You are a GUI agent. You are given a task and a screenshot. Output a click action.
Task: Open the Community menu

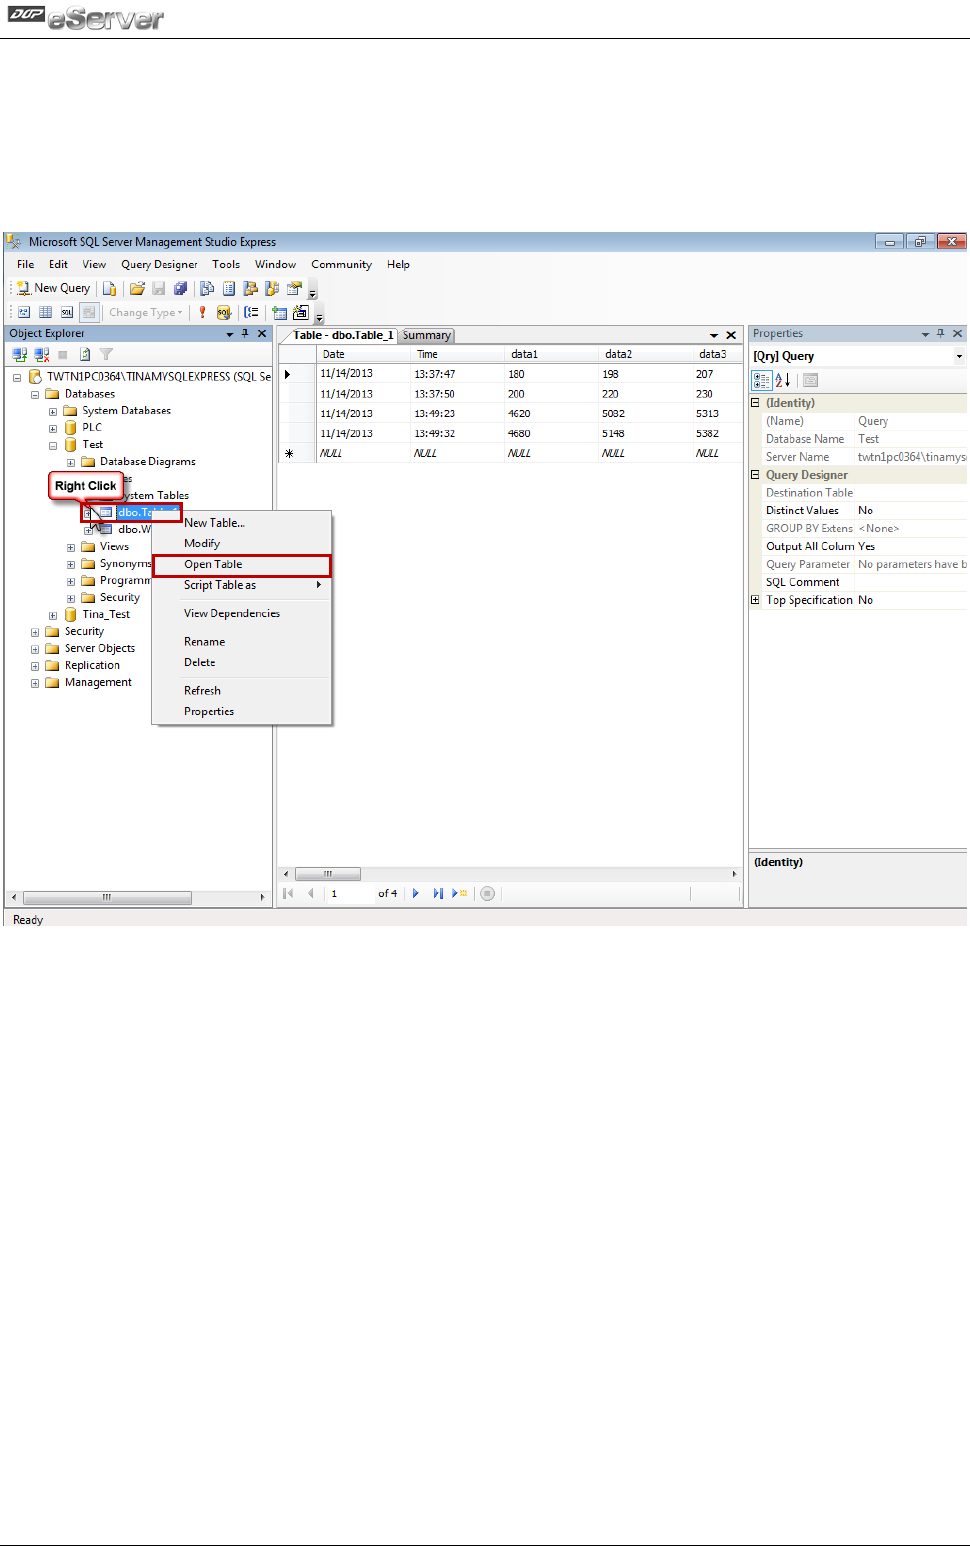tap(341, 264)
